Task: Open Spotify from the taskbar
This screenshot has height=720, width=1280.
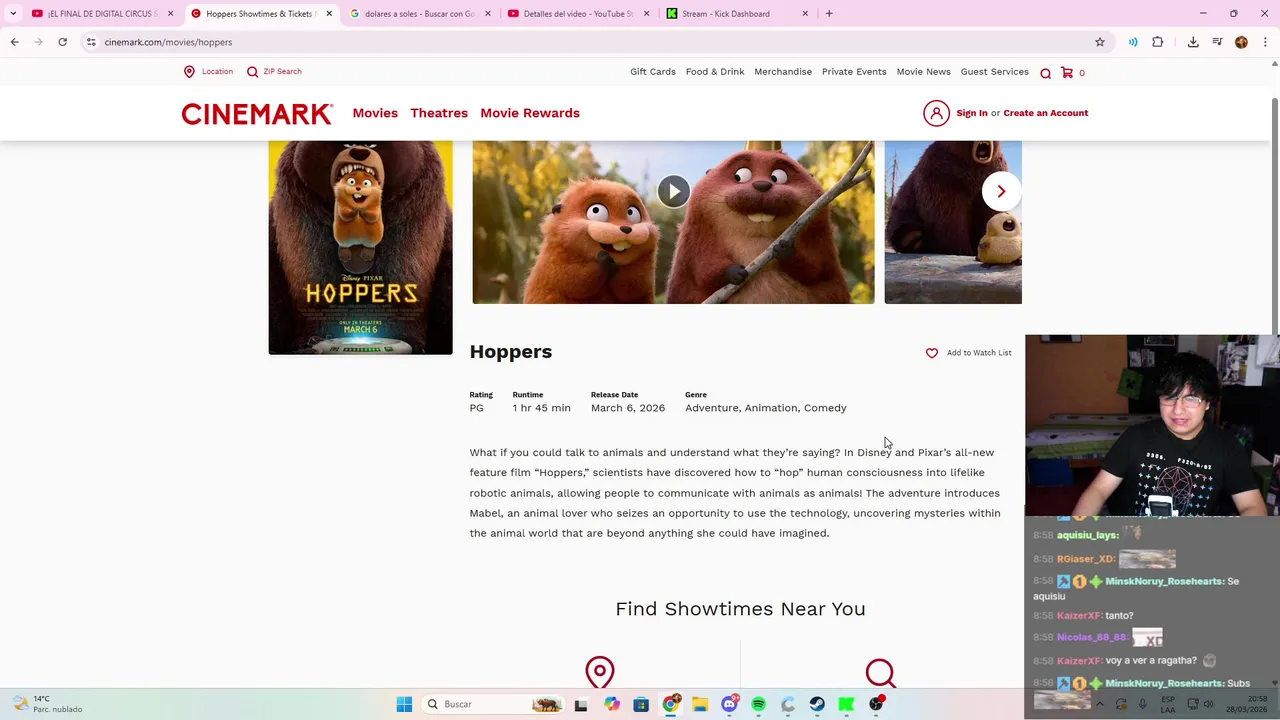Action: pos(758,704)
